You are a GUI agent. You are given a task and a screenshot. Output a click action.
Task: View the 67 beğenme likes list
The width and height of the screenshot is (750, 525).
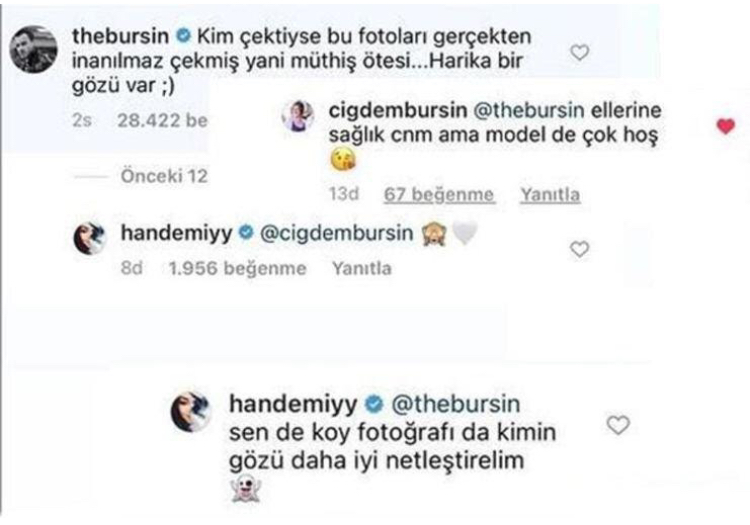coord(439,195)
